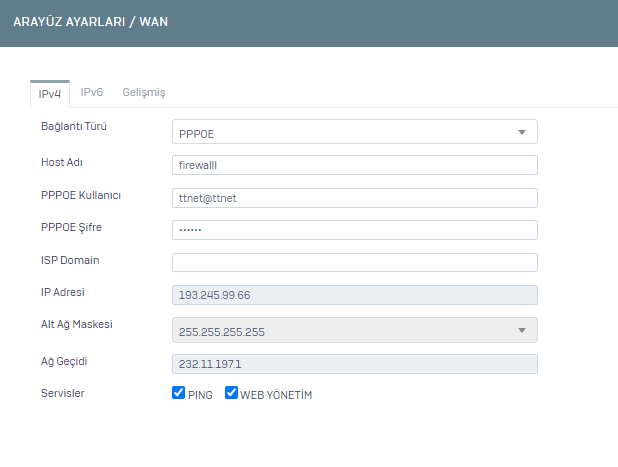Screen dimensions: 618x467
Task: Click the arrow on Alt Ağ Maskesi field
Action: [x=522, y=331]
